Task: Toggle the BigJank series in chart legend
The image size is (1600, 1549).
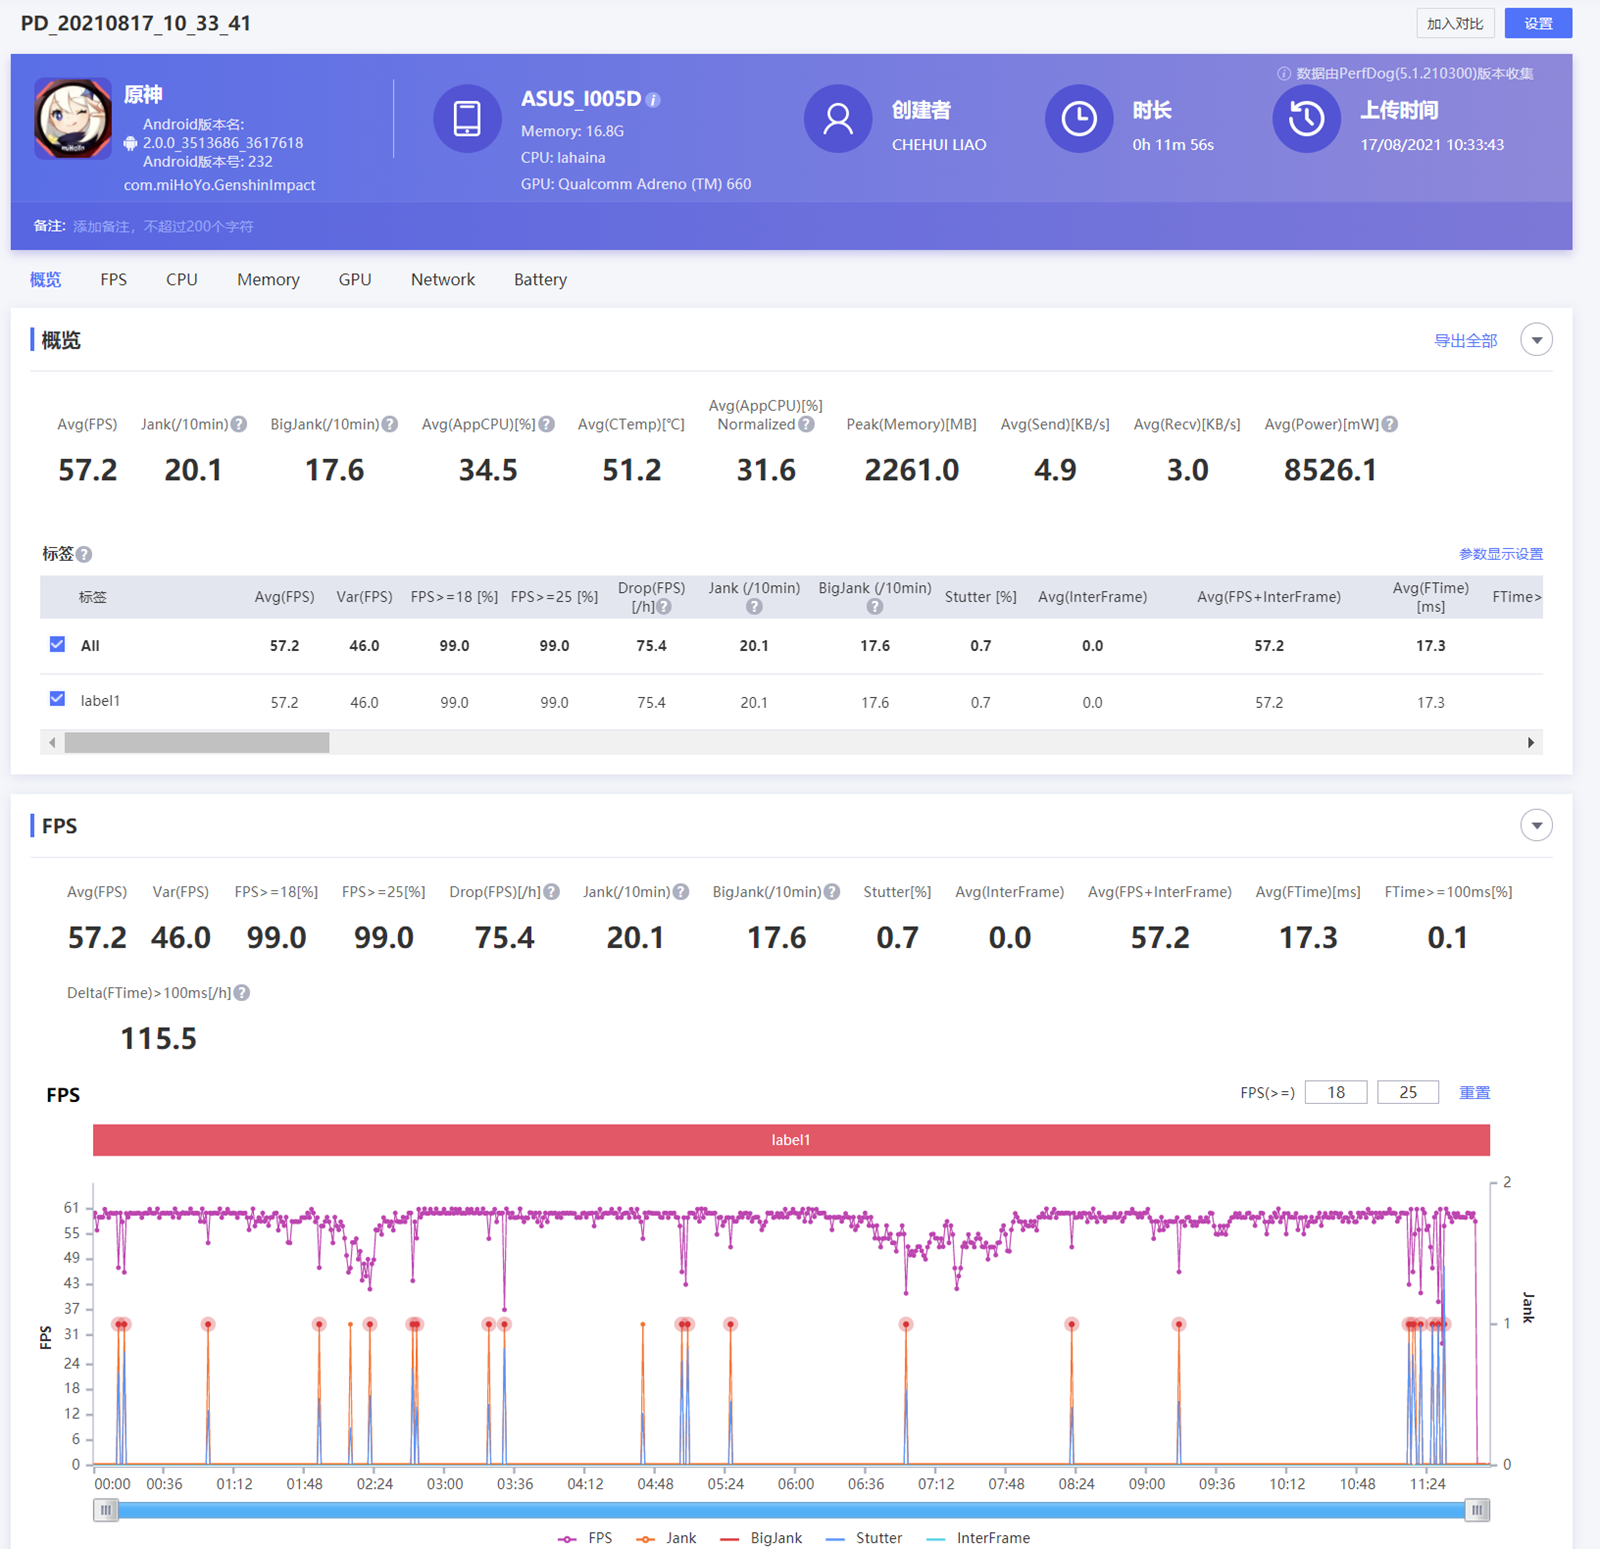Action: tap(762, 1538)
